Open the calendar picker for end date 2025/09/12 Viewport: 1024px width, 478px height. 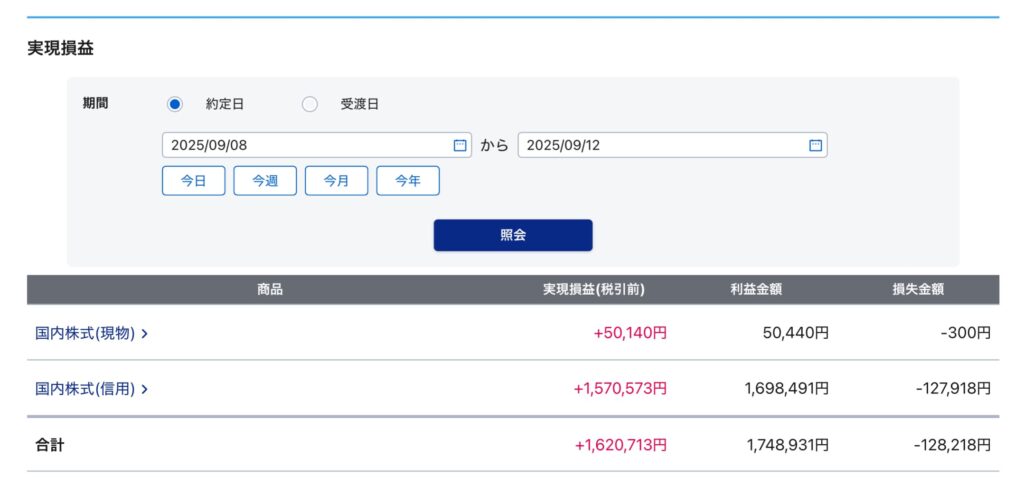tap(815, 145)
